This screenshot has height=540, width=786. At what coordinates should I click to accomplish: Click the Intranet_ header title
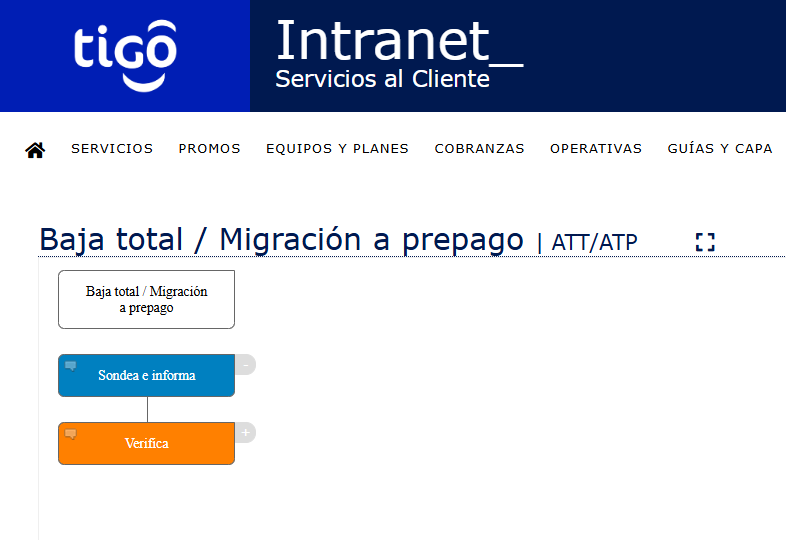click(400, 41)
